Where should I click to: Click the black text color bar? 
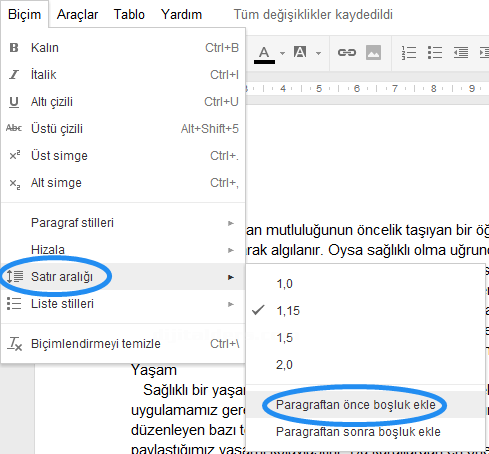coord(264,62)
